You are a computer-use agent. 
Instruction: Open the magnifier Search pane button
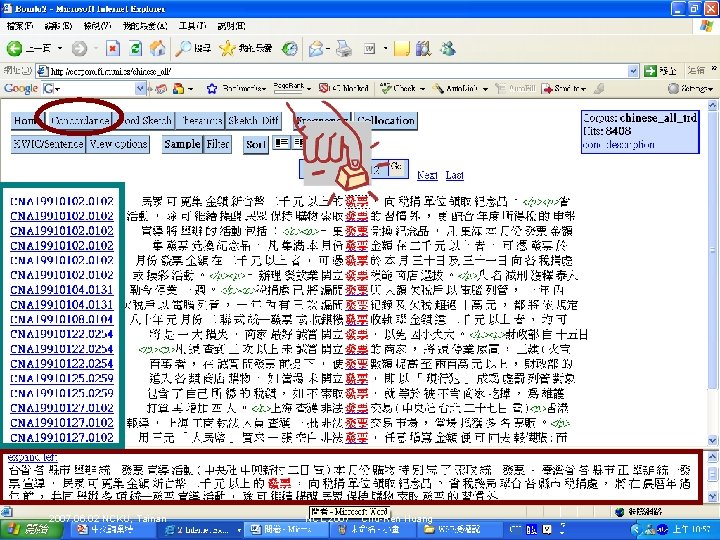coord(193,48)
